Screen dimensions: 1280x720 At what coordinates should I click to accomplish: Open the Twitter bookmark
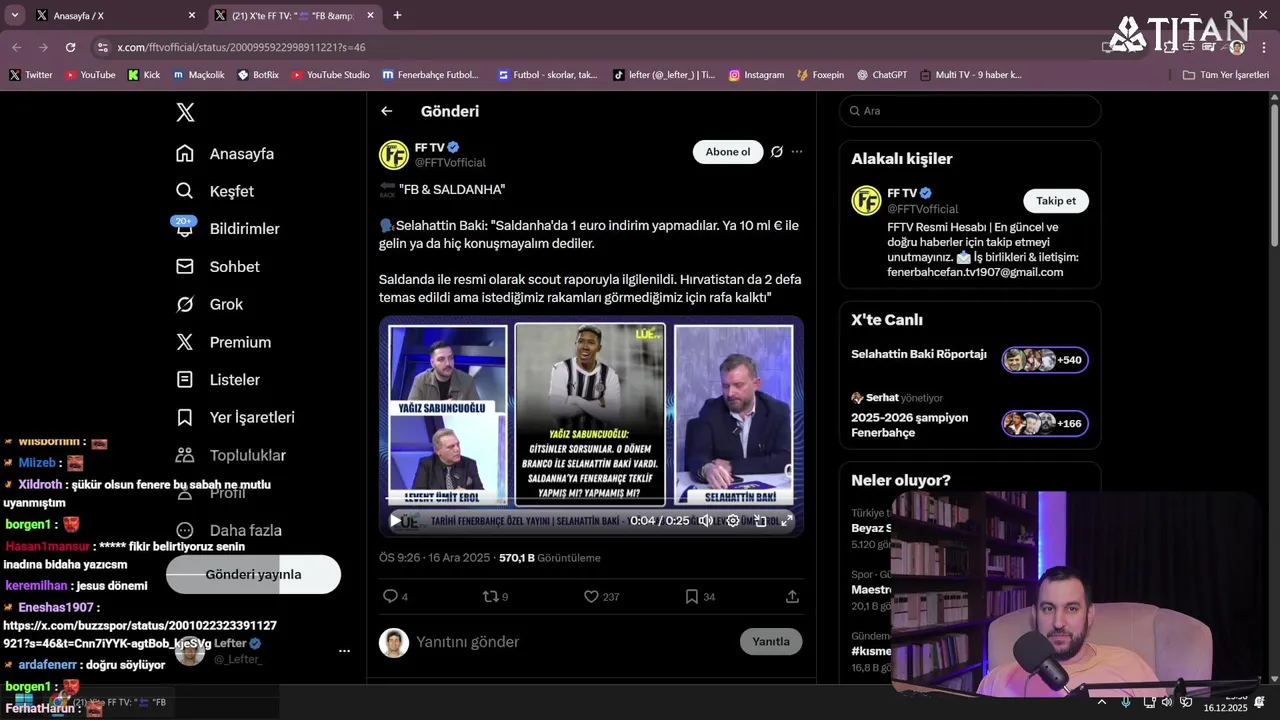(31, 75)
